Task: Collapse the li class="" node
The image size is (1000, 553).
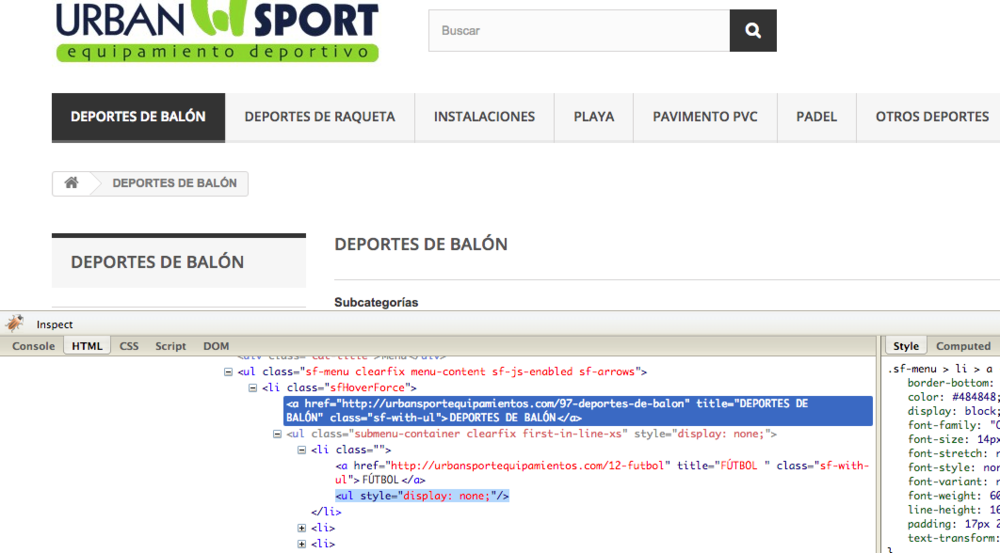Action: tap(302, 450)
